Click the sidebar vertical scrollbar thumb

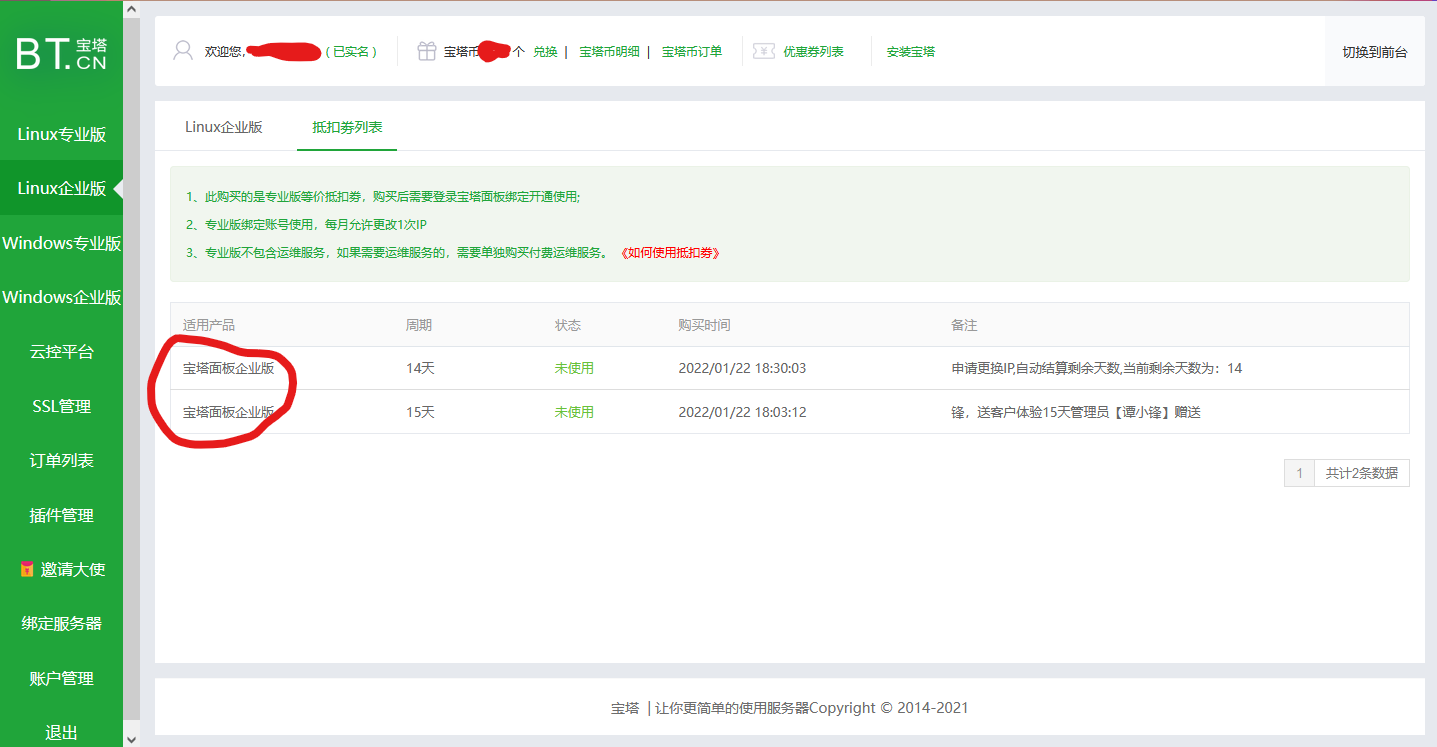click(131, 368)
